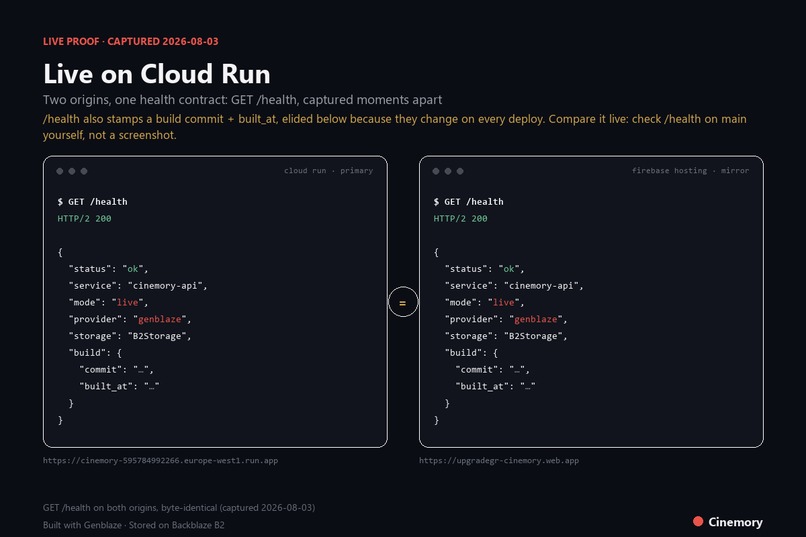
Task: Open the cinemory europe-west1 run.app URL
Action: [x=160, y=460]
